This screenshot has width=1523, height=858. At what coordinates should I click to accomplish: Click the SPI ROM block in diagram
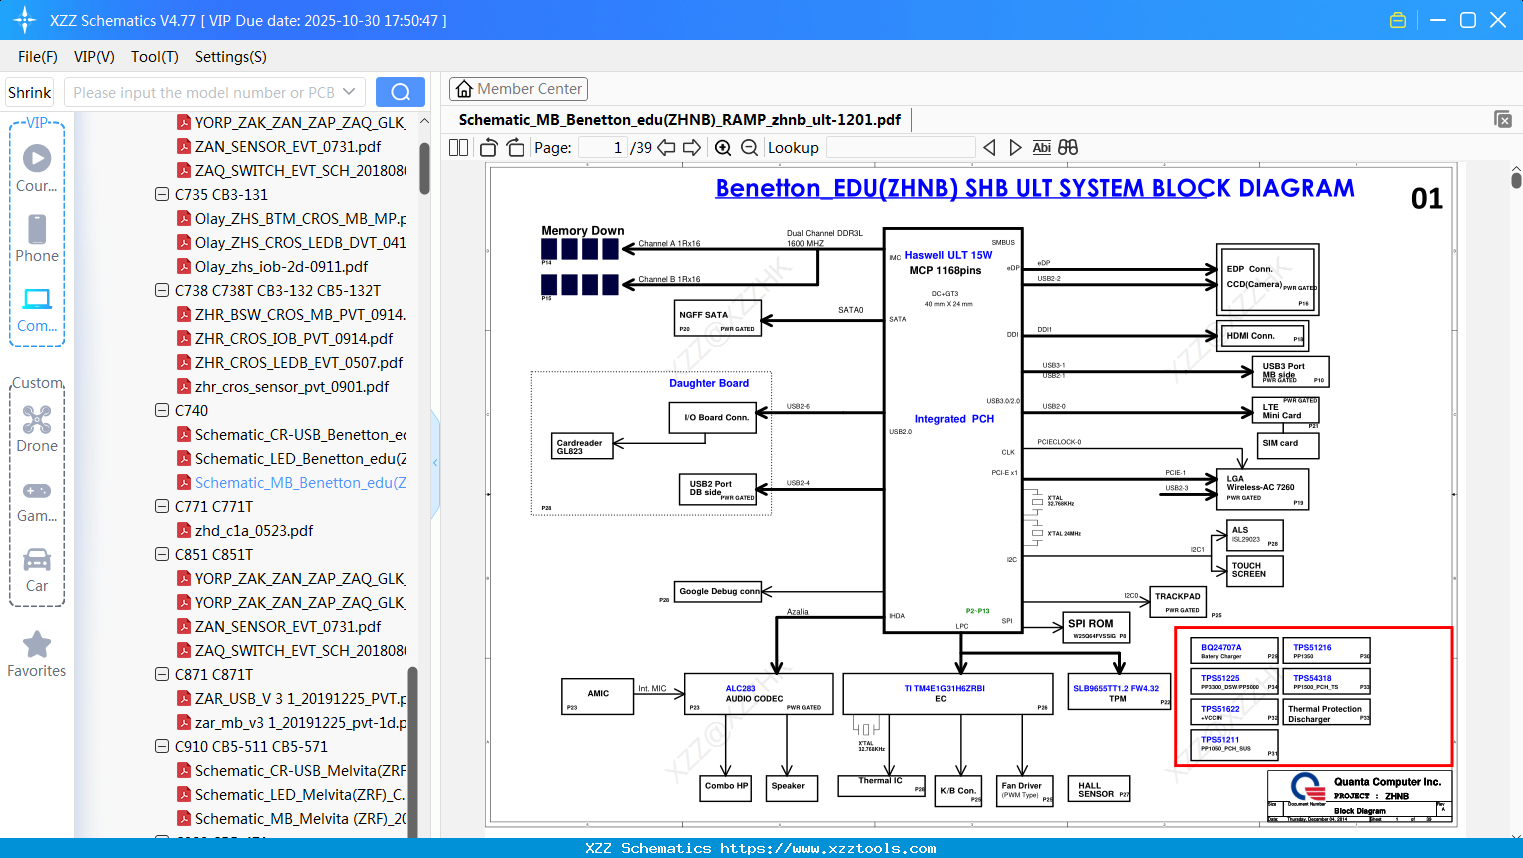[x=1096, y=627]
